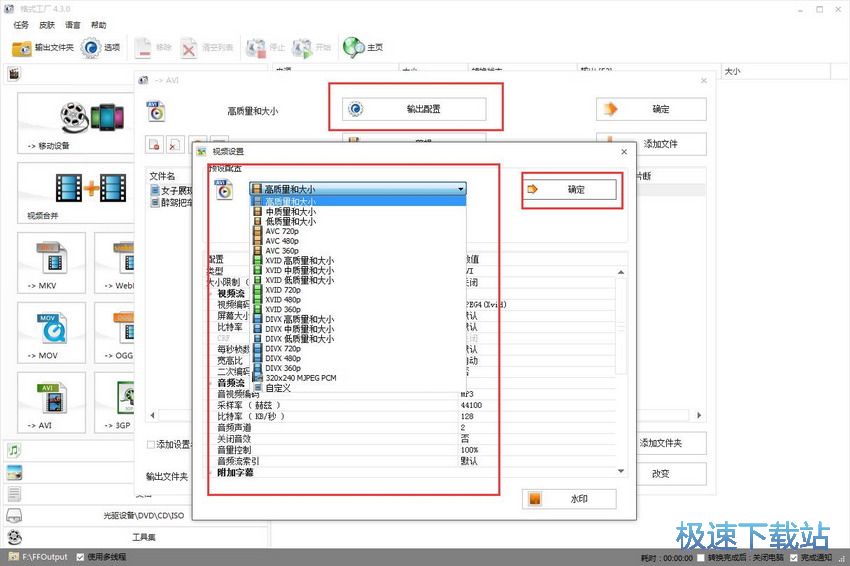Click the Stop toolbar icon
850x566 pixels.
coord(255,48)
